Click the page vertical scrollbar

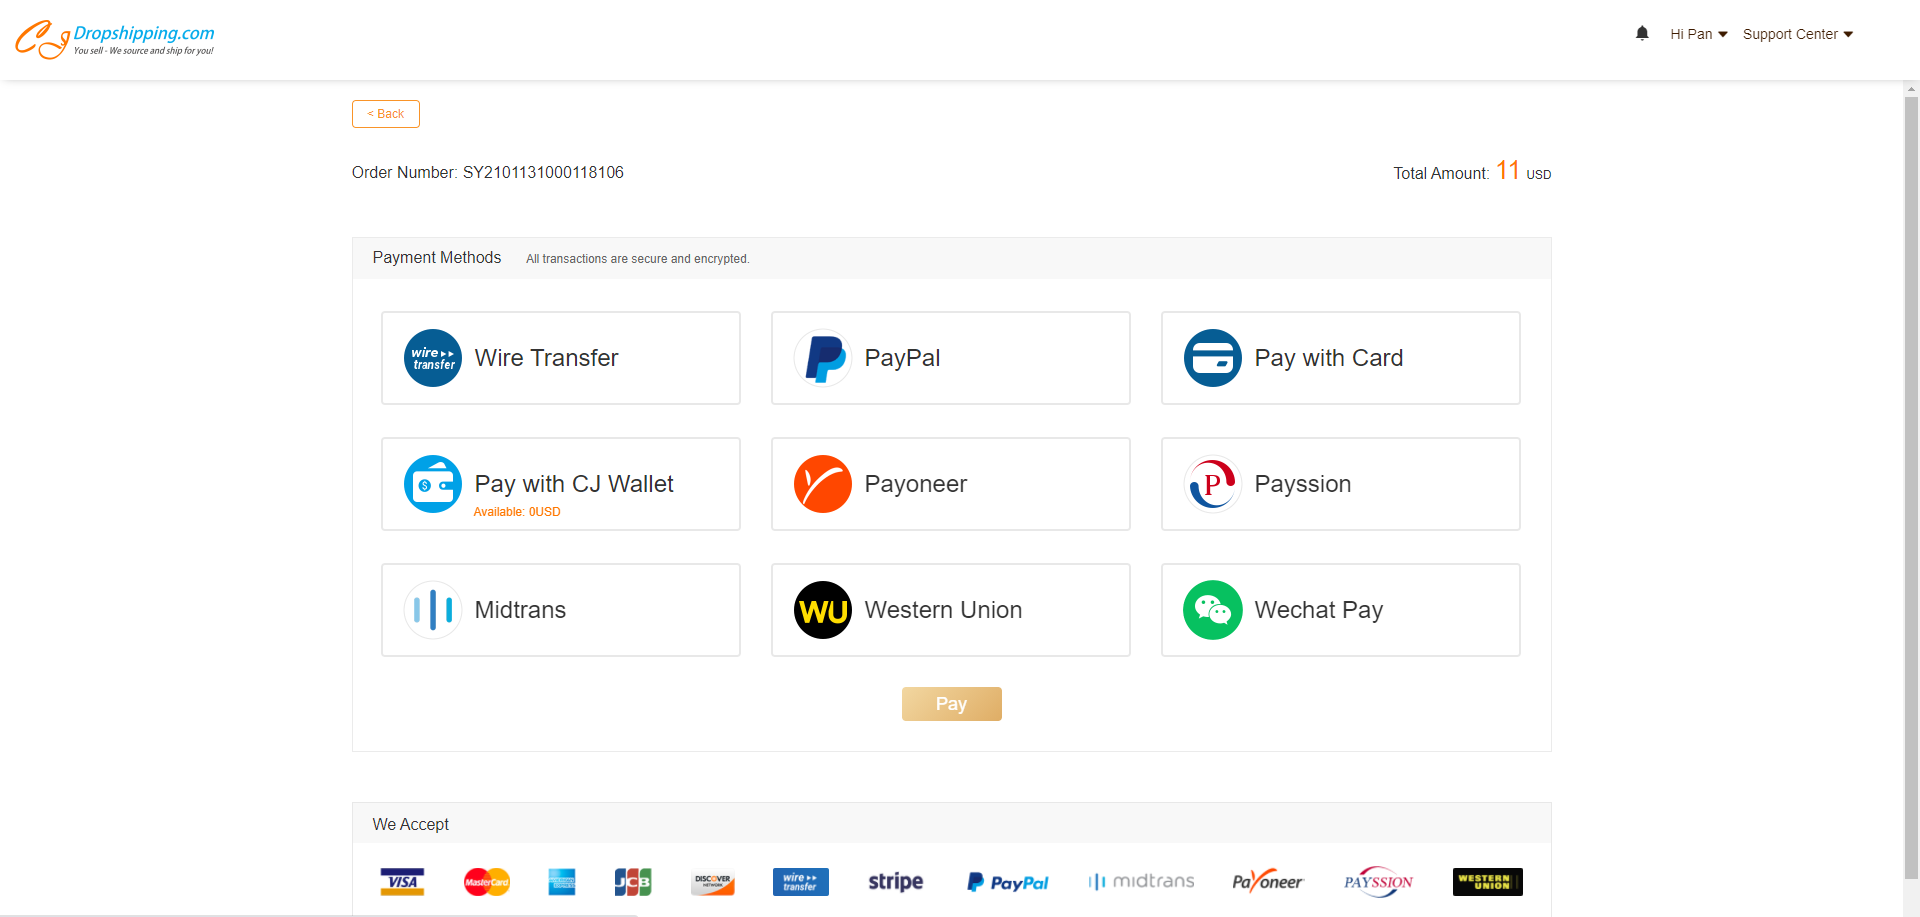click(x=1911, y=498)
